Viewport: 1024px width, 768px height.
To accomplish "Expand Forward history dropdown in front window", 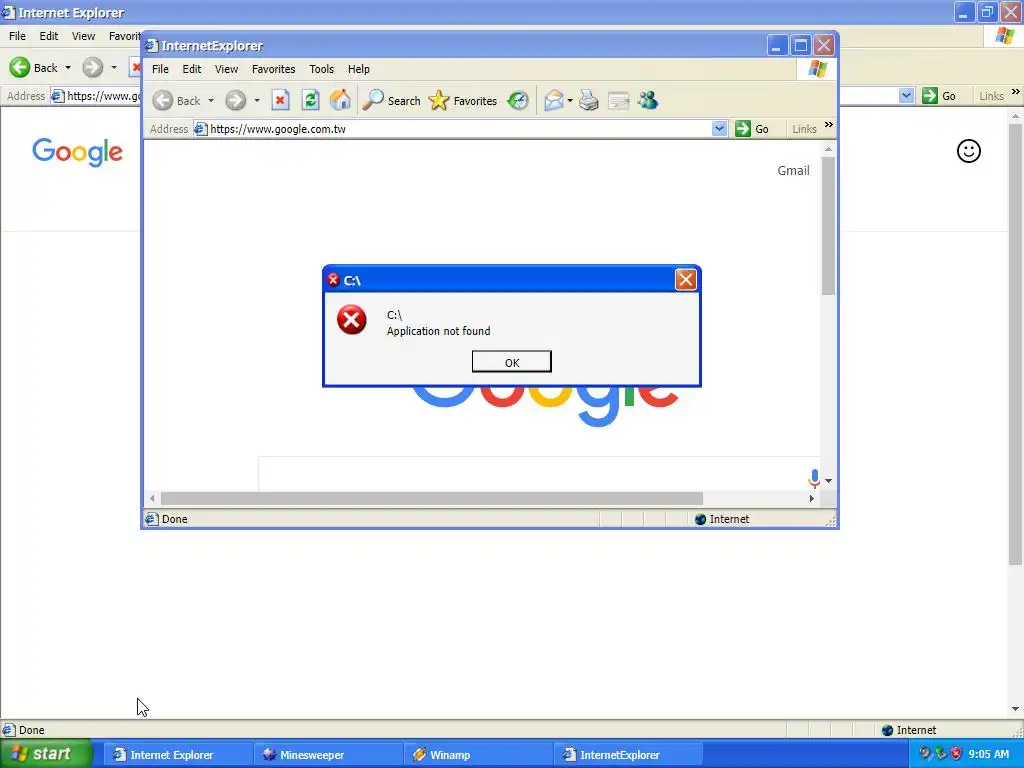I will 257,101.
